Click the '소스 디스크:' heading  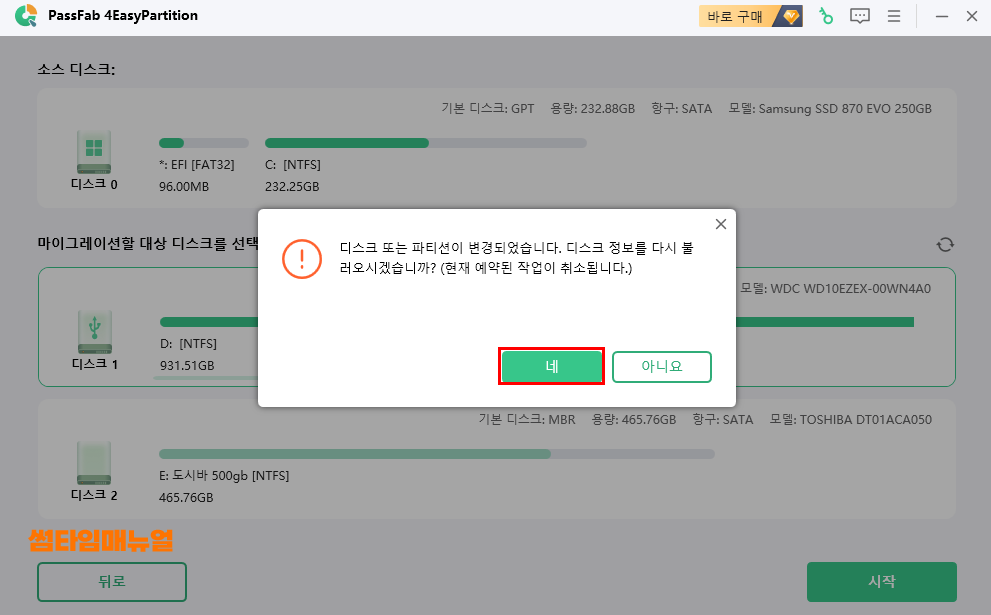tap(76, 70)
